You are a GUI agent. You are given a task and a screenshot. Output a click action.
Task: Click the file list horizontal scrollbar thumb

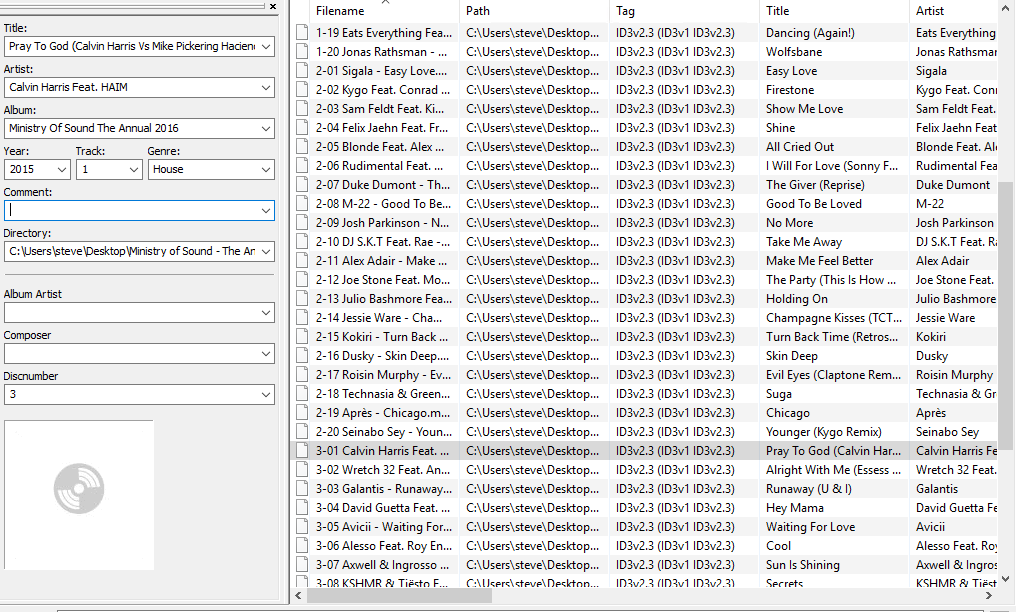[x=398, y=595]
